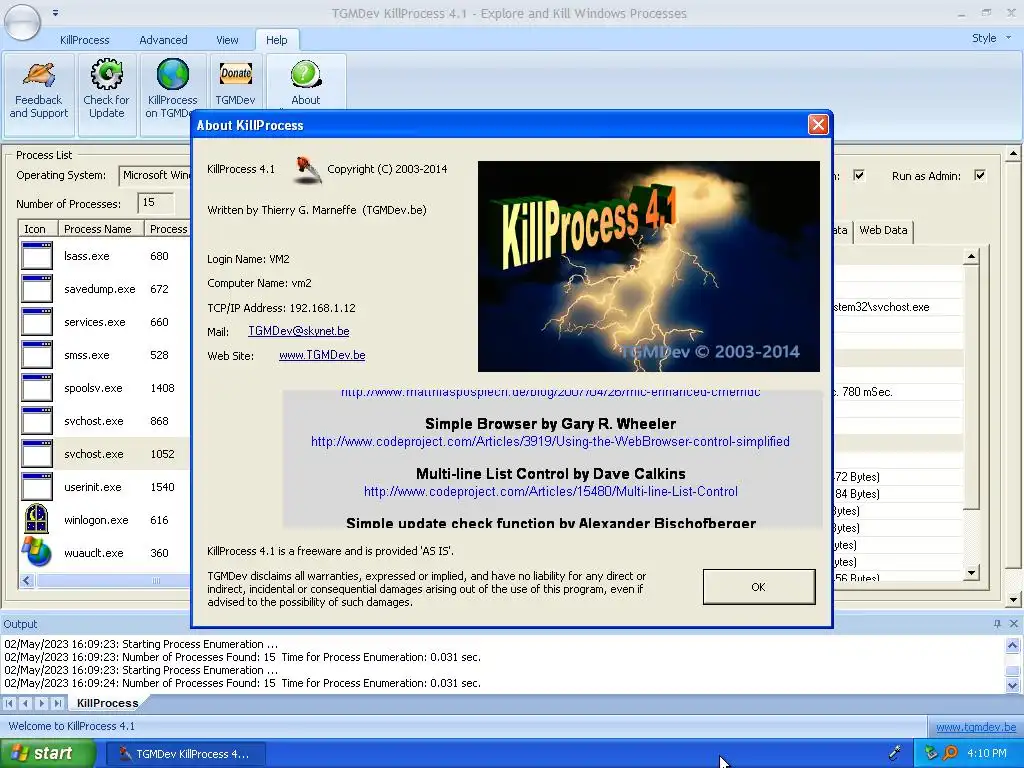This screenshot has width=1024, height=768.
Task: Select PID 1408 in spoolsv.exe row
Action: [163, 388]
